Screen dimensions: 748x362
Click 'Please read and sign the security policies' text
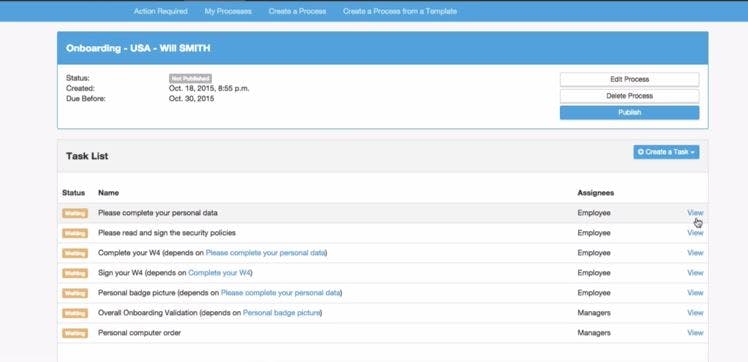pyautogui.click(x=166, y=233)
